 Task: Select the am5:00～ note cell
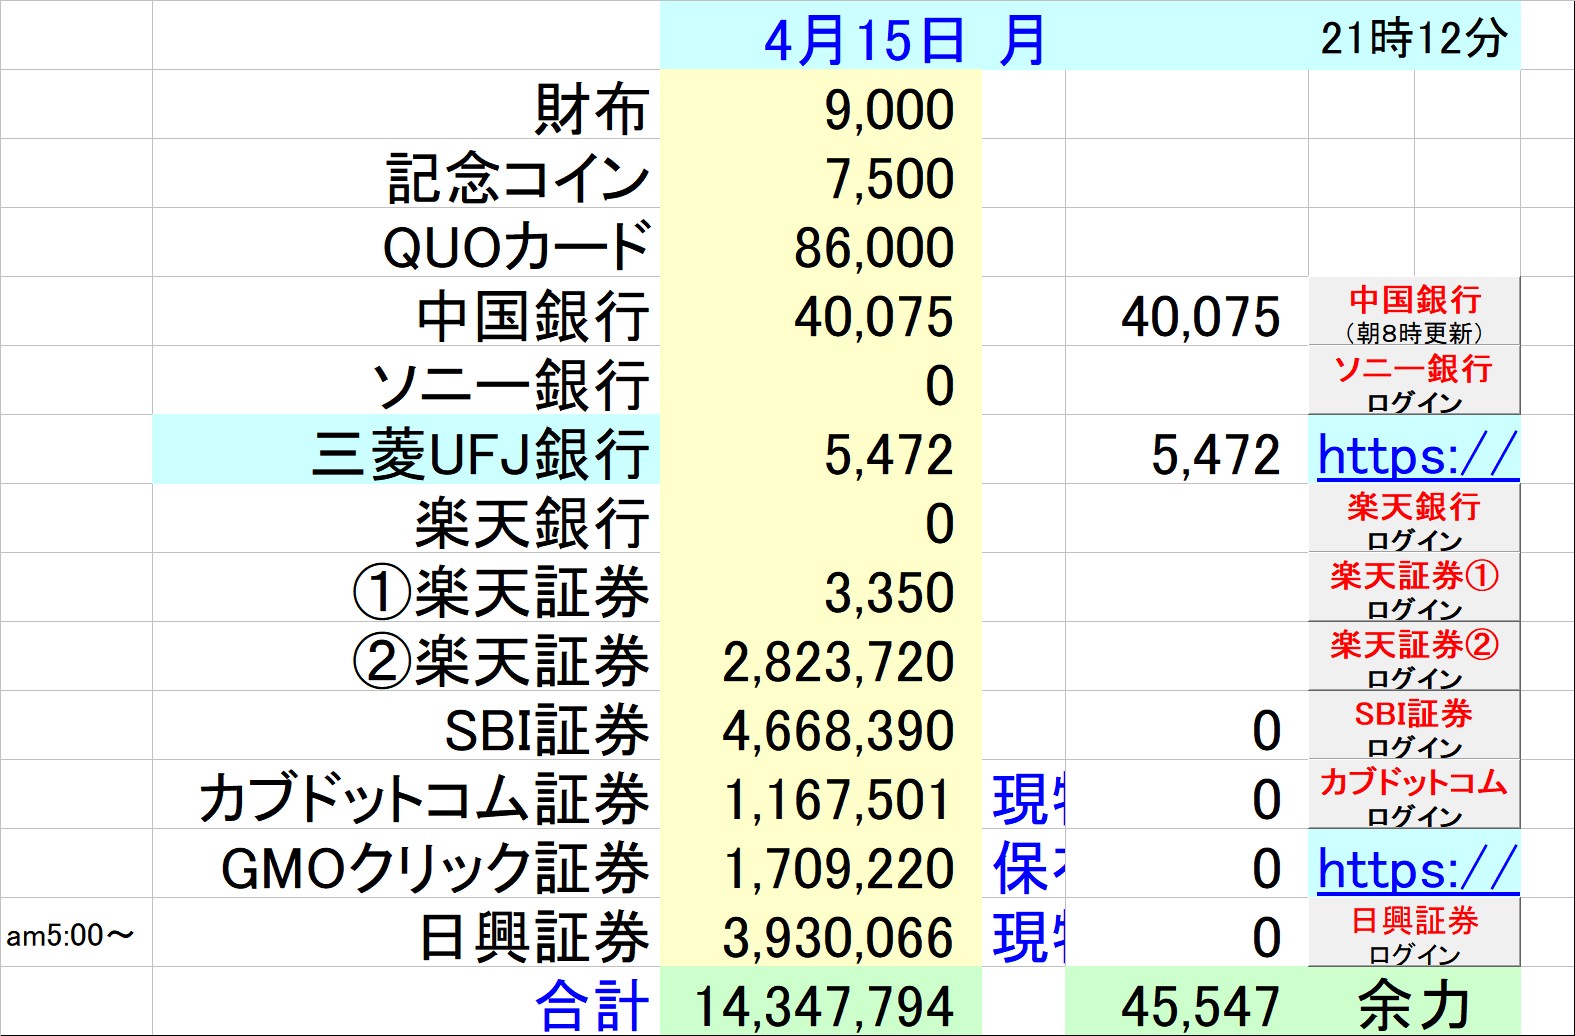click(76, 933)
